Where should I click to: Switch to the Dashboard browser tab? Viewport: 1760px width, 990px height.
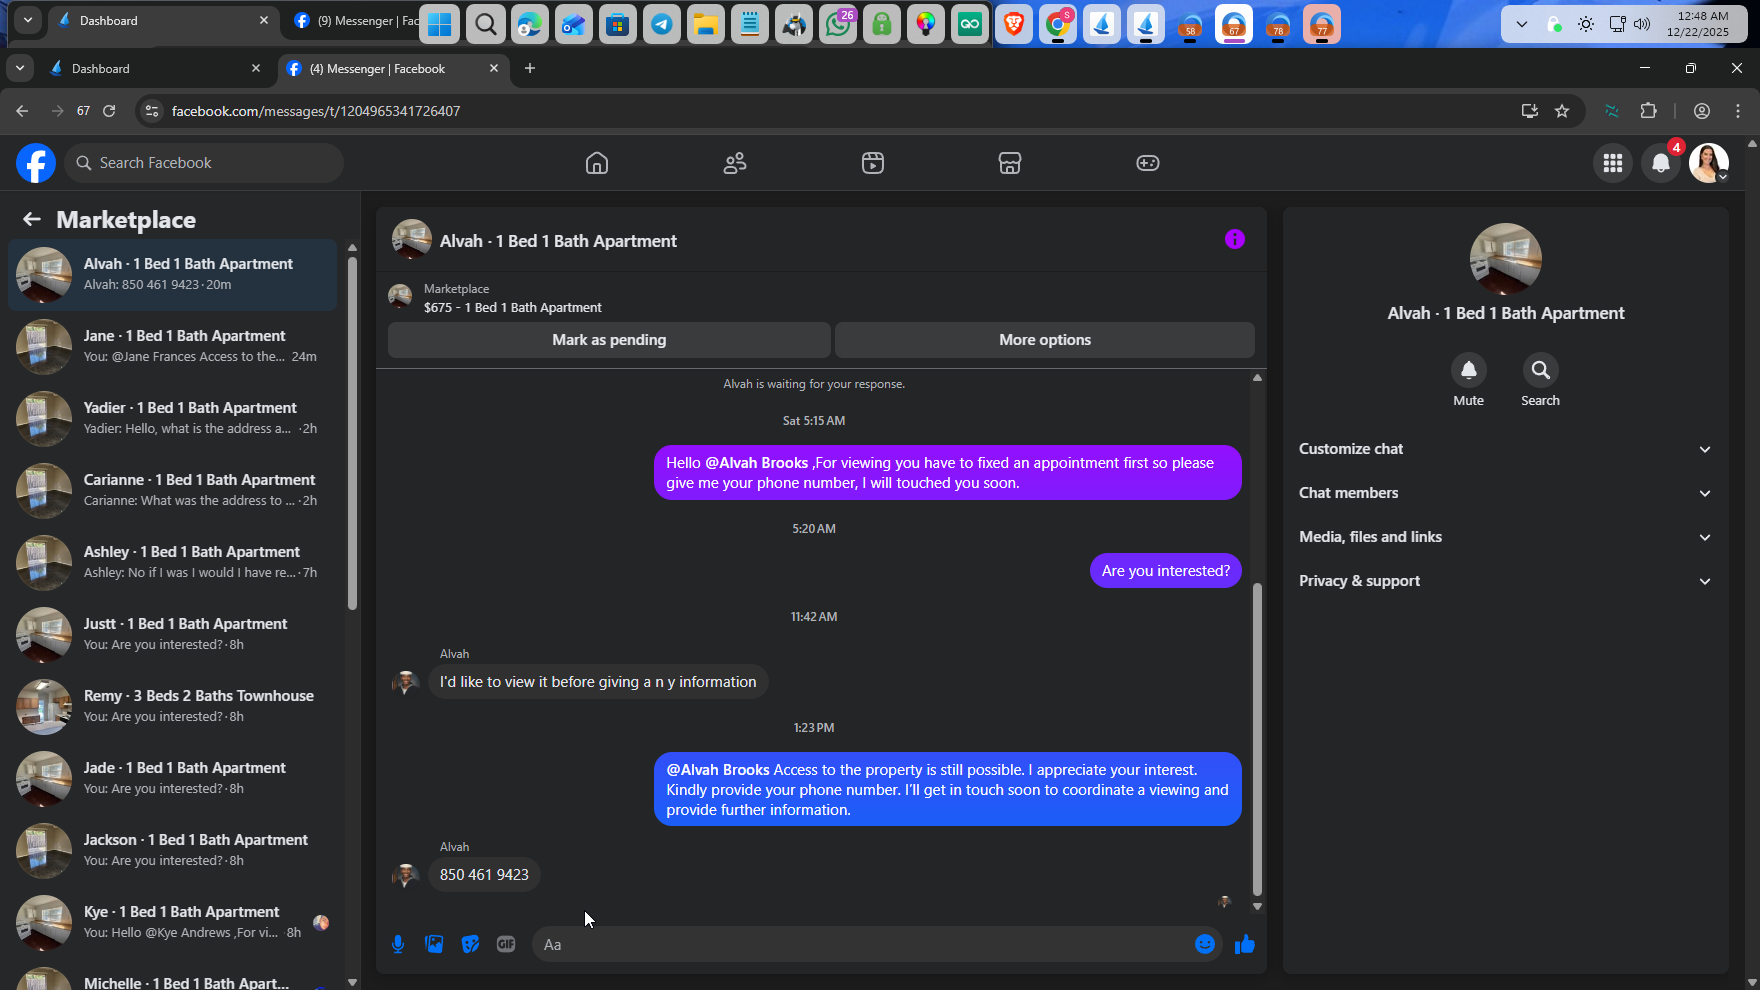[x=155, y=68]
